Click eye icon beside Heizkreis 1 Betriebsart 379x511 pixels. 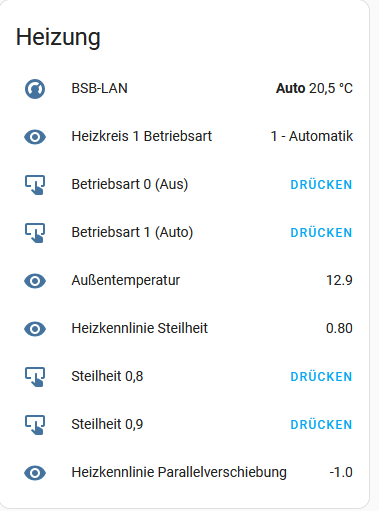click(35, 137)
